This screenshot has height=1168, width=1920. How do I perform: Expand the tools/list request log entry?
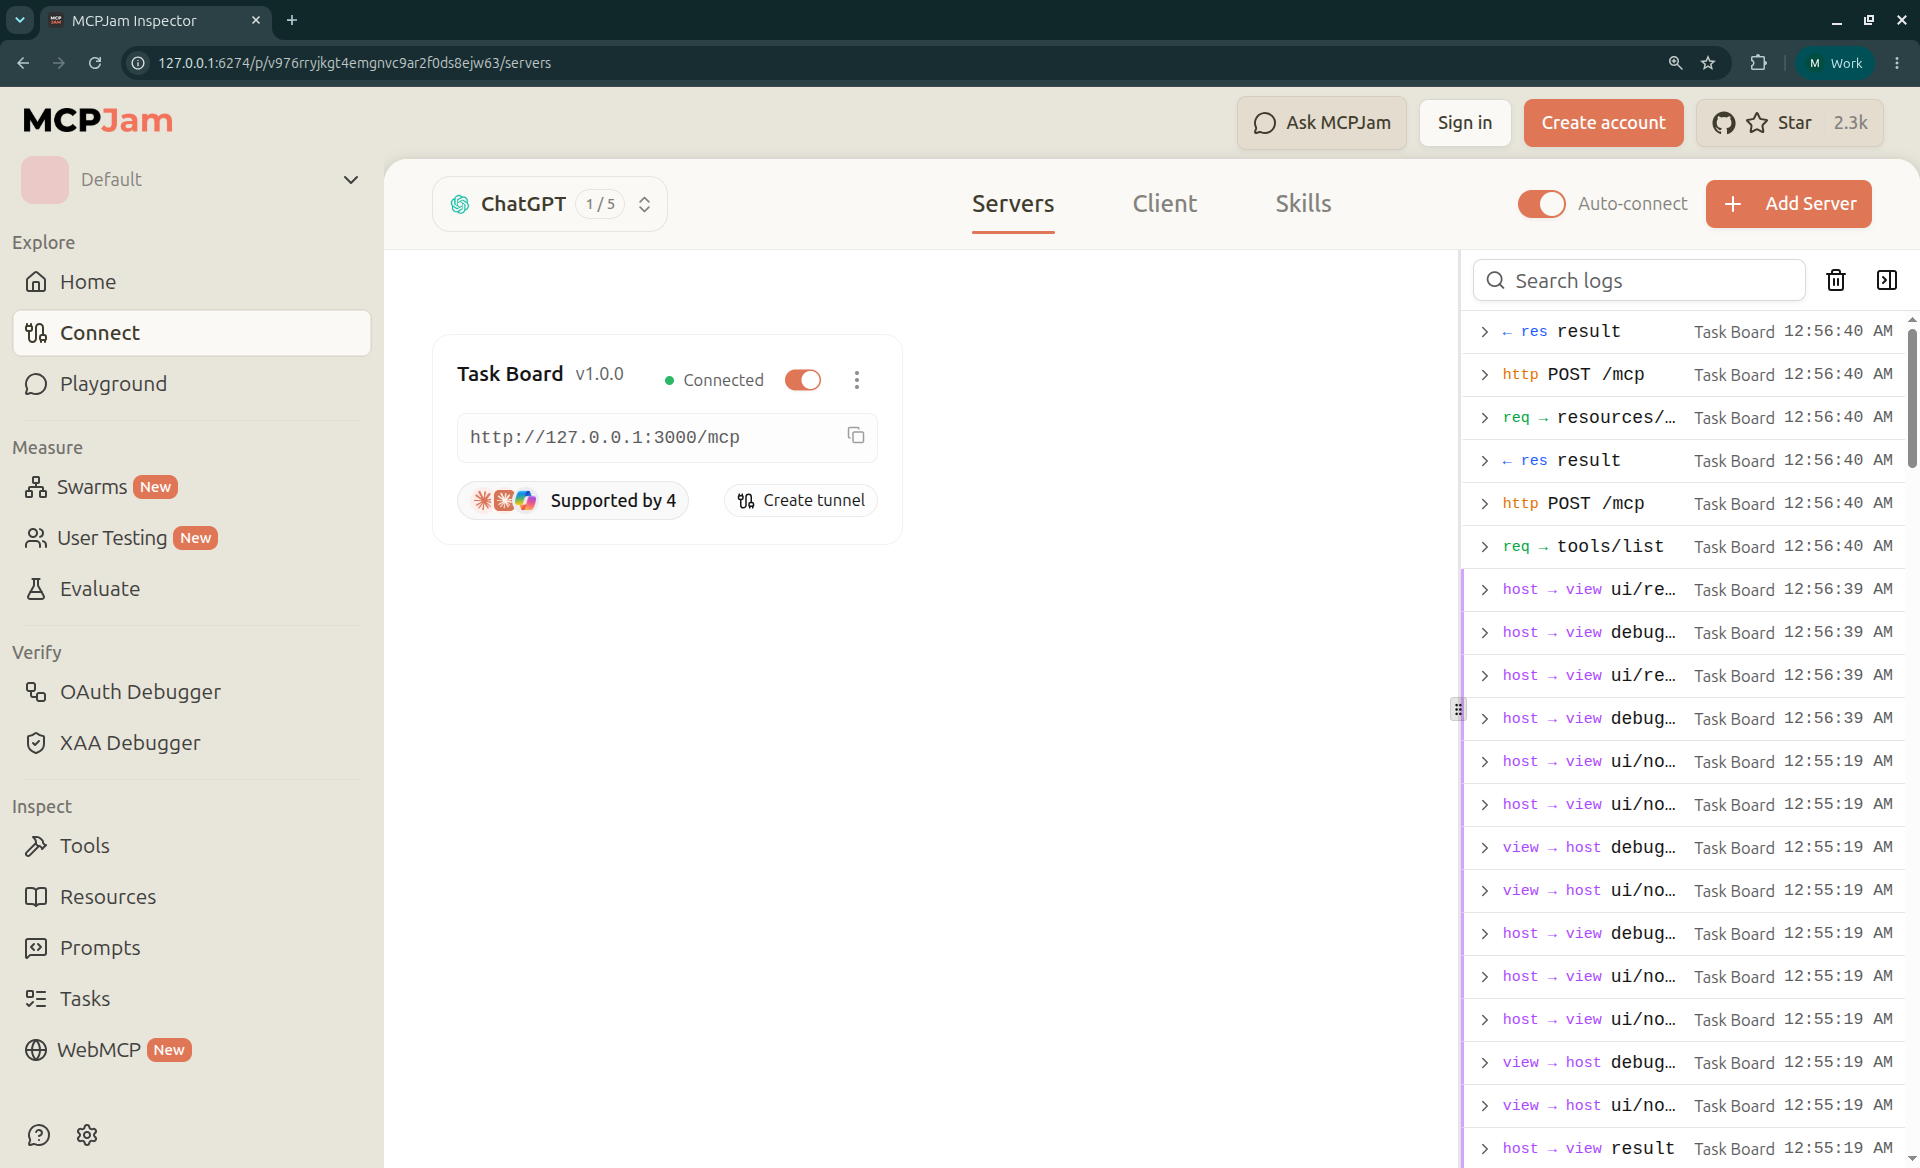(1684, 547)
